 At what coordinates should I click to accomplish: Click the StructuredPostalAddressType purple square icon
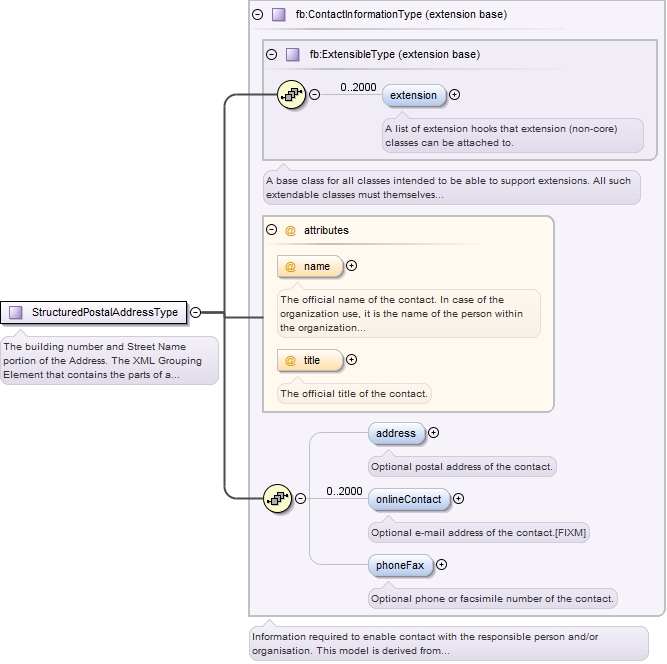16,312
